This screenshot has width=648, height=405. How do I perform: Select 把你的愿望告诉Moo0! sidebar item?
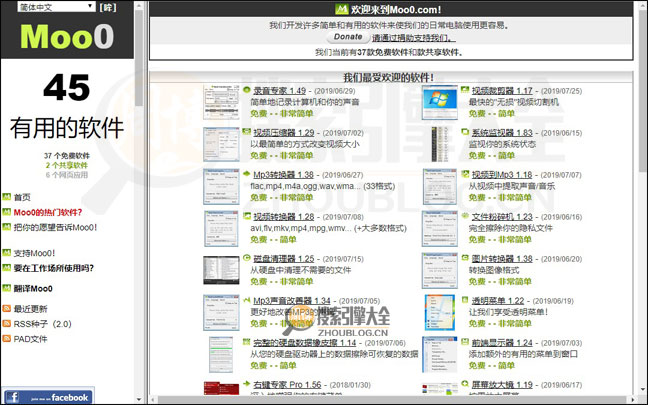tap(55, 227)
